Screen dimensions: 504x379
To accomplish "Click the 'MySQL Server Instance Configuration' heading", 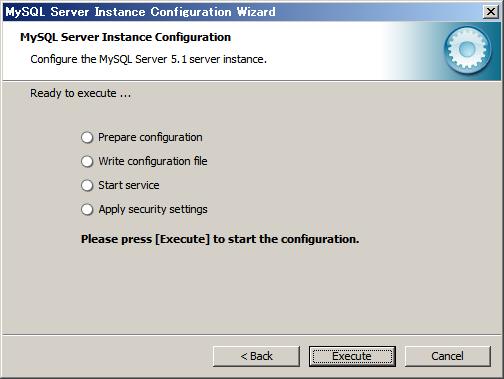I will (125, 37).
